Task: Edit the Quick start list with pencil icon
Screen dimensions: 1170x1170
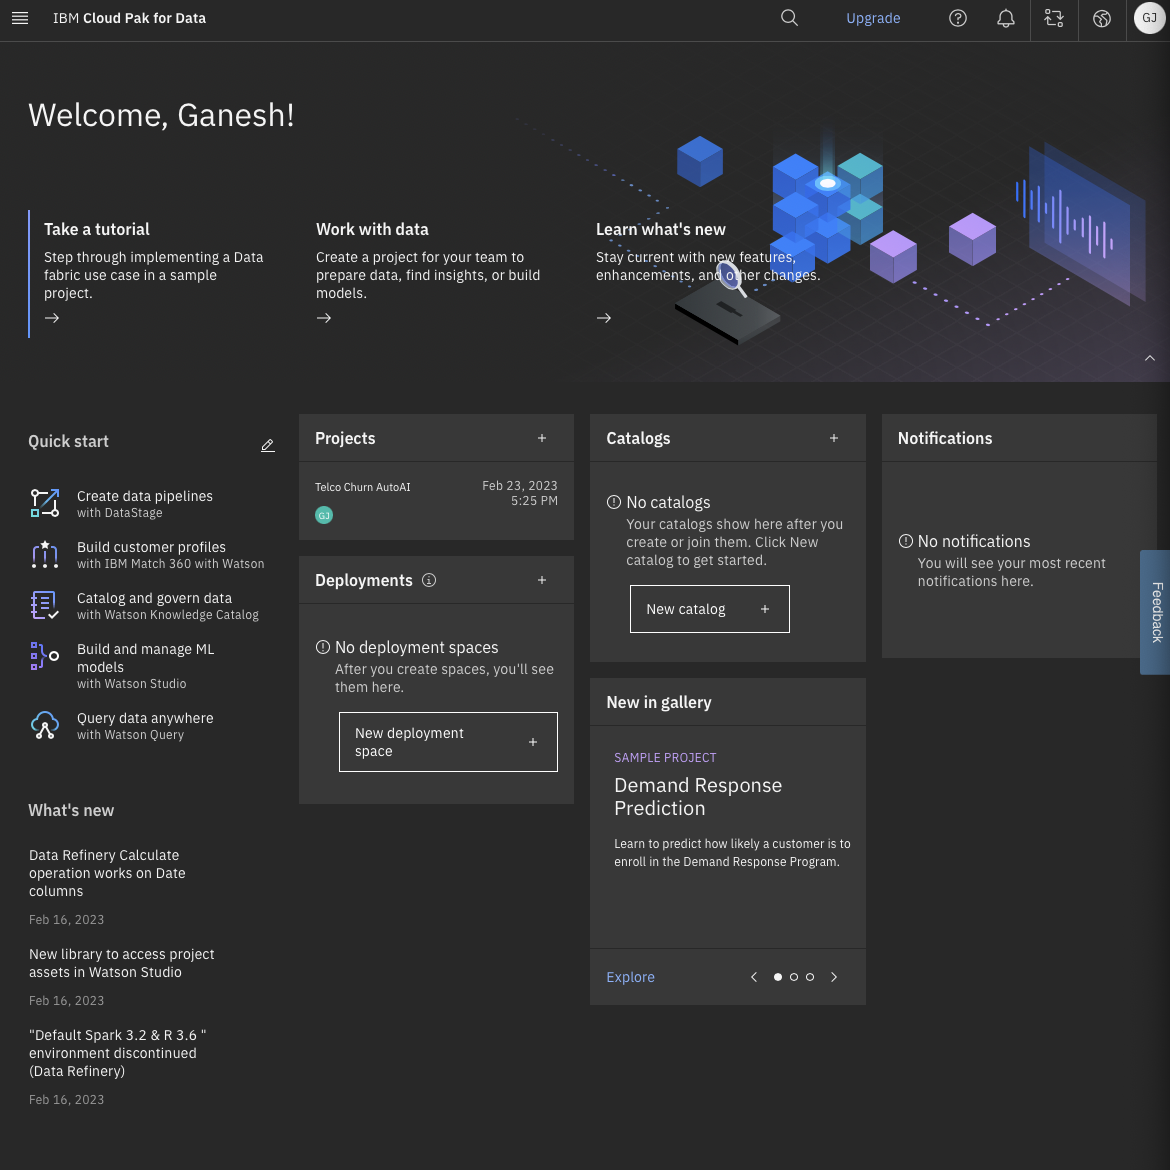Action: pyautogui.click(x=268, y=445)
